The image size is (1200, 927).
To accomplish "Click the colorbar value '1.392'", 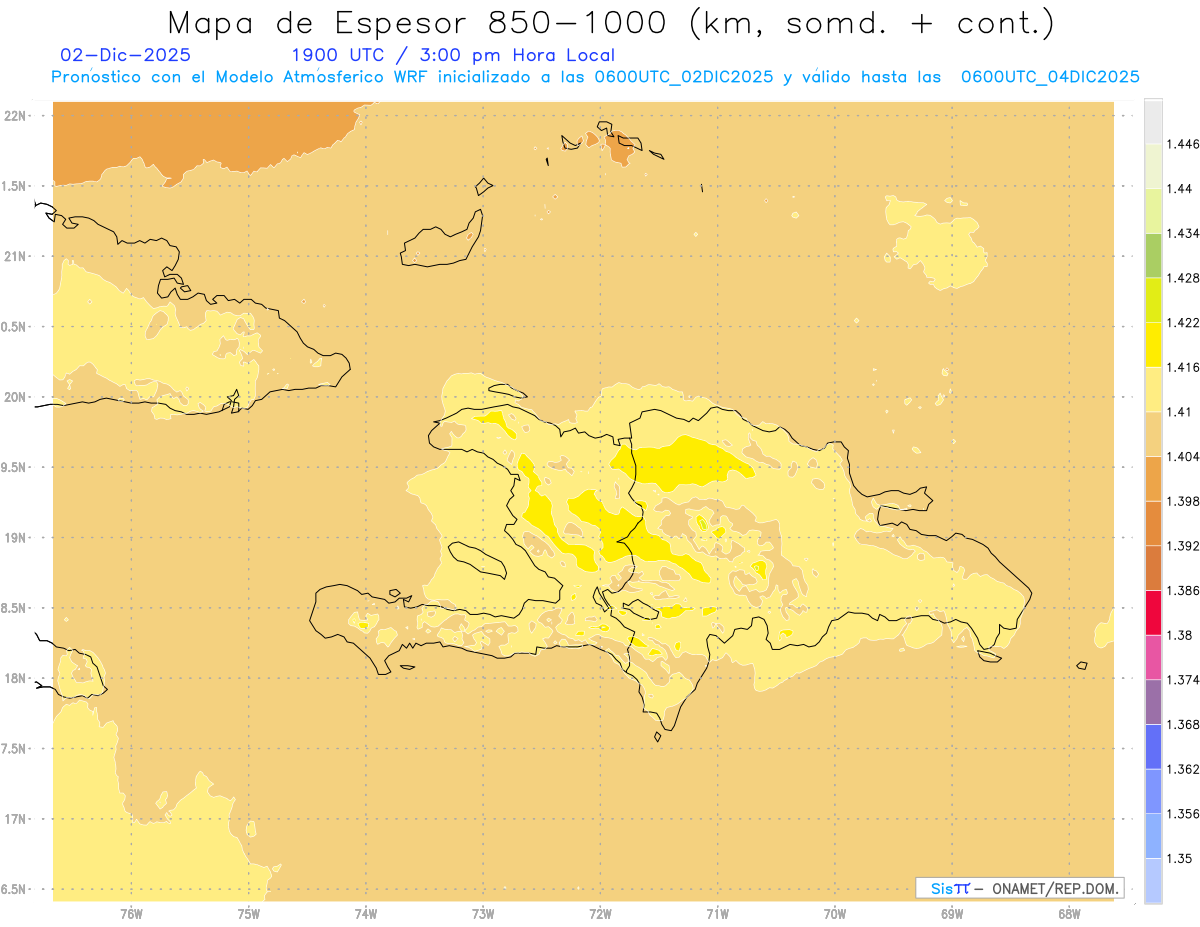I will click(1182, 546).
